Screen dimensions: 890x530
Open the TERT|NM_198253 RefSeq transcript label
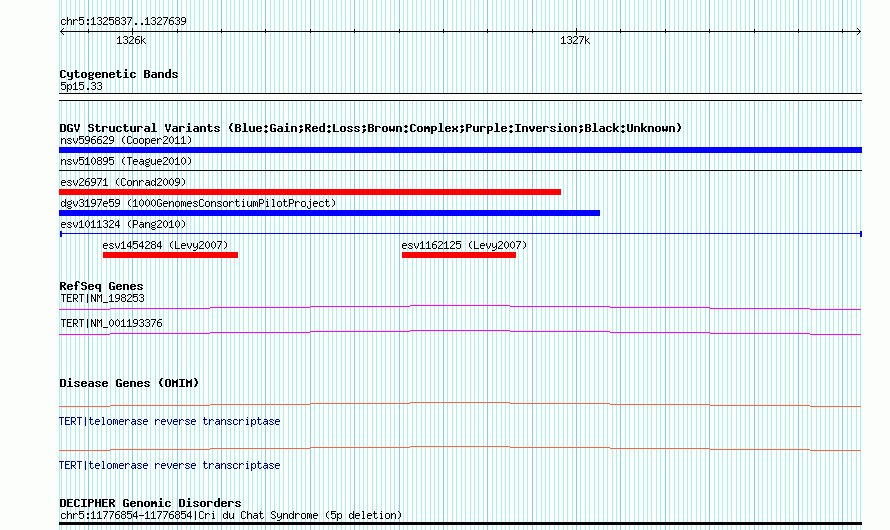click(102, 298)
